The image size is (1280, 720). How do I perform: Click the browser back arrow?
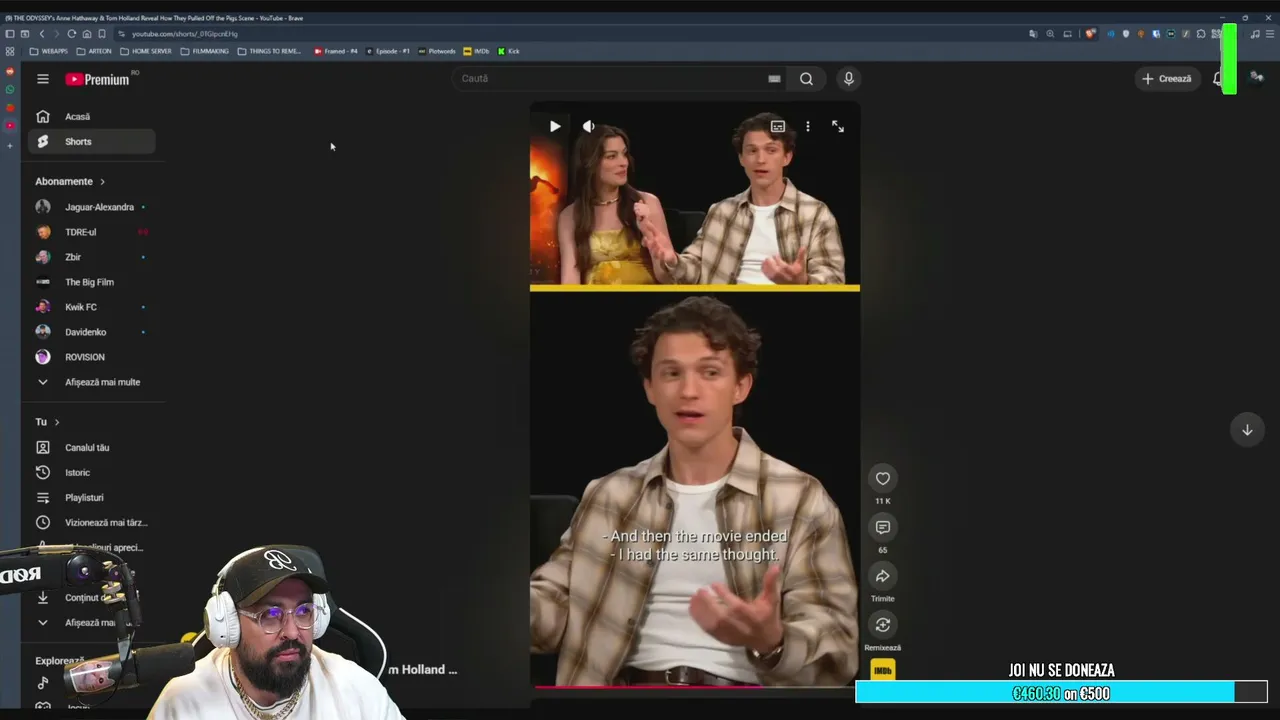point(42,34)
